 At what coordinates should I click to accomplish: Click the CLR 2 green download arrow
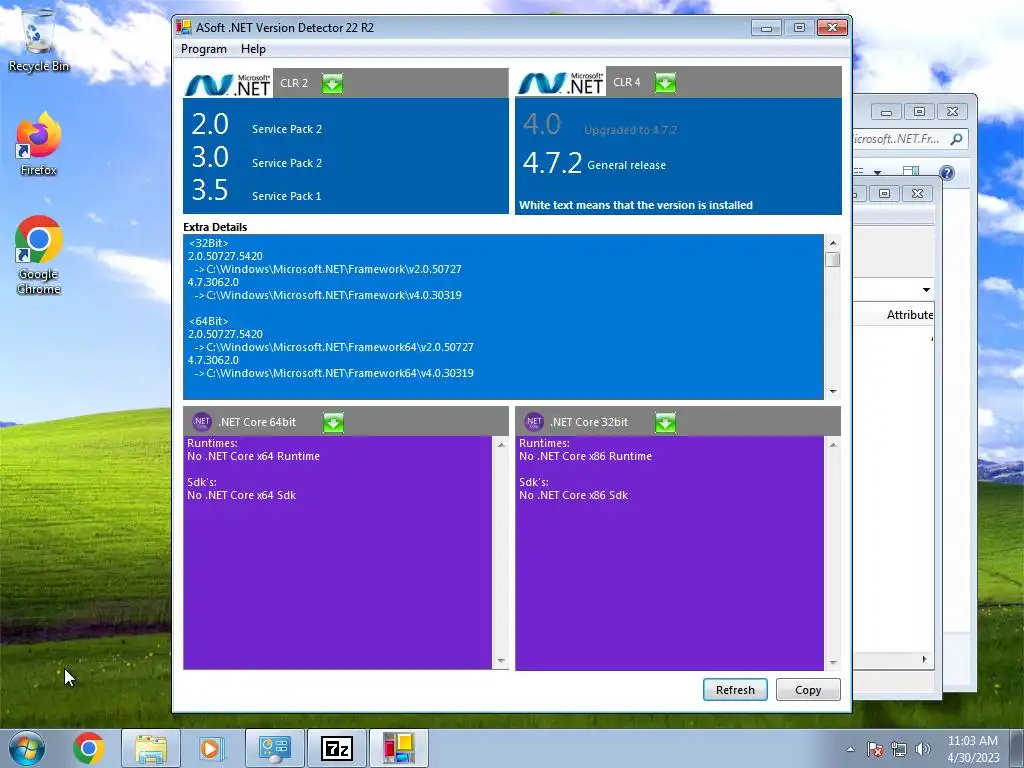point(332,84)
